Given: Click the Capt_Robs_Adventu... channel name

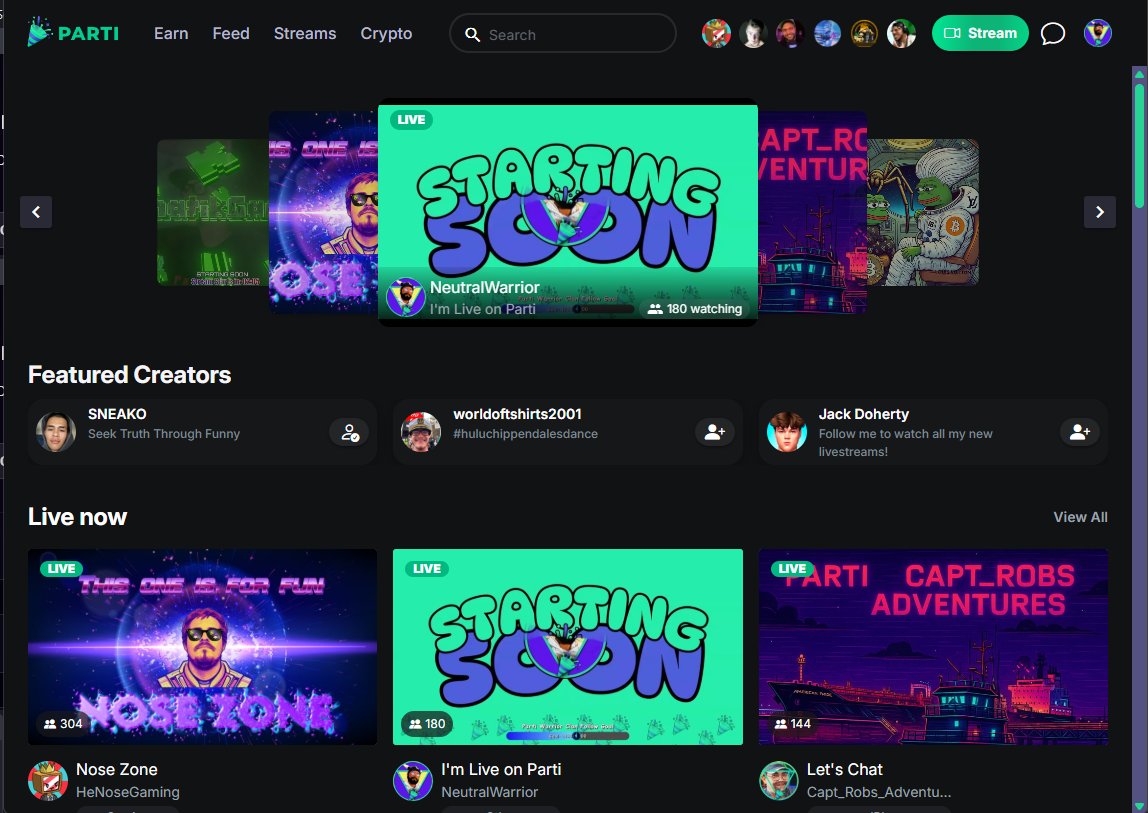Looking at the screenshot, I should pyautogui.click(x=879, y=792).
